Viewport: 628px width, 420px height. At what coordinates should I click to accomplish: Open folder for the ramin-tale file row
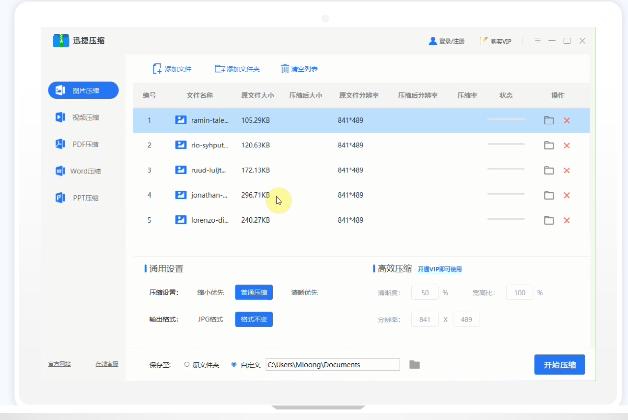click(548, 120)
